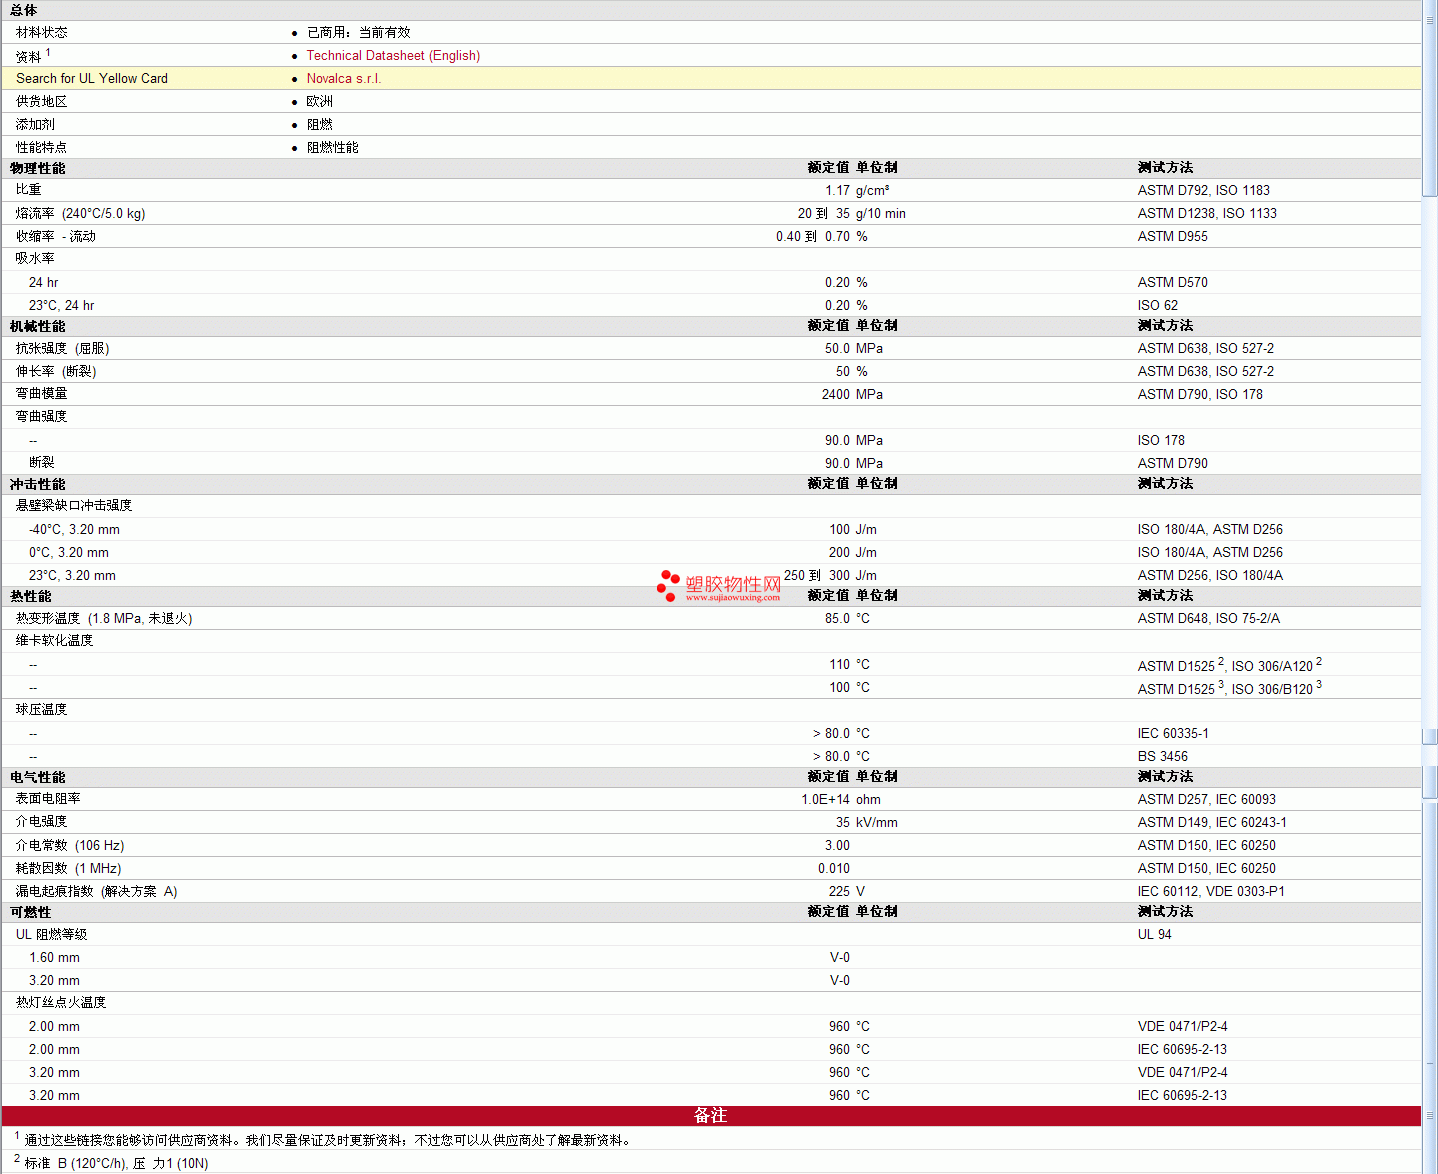Click the '物理性能' section header

click(x=38, y=168)
